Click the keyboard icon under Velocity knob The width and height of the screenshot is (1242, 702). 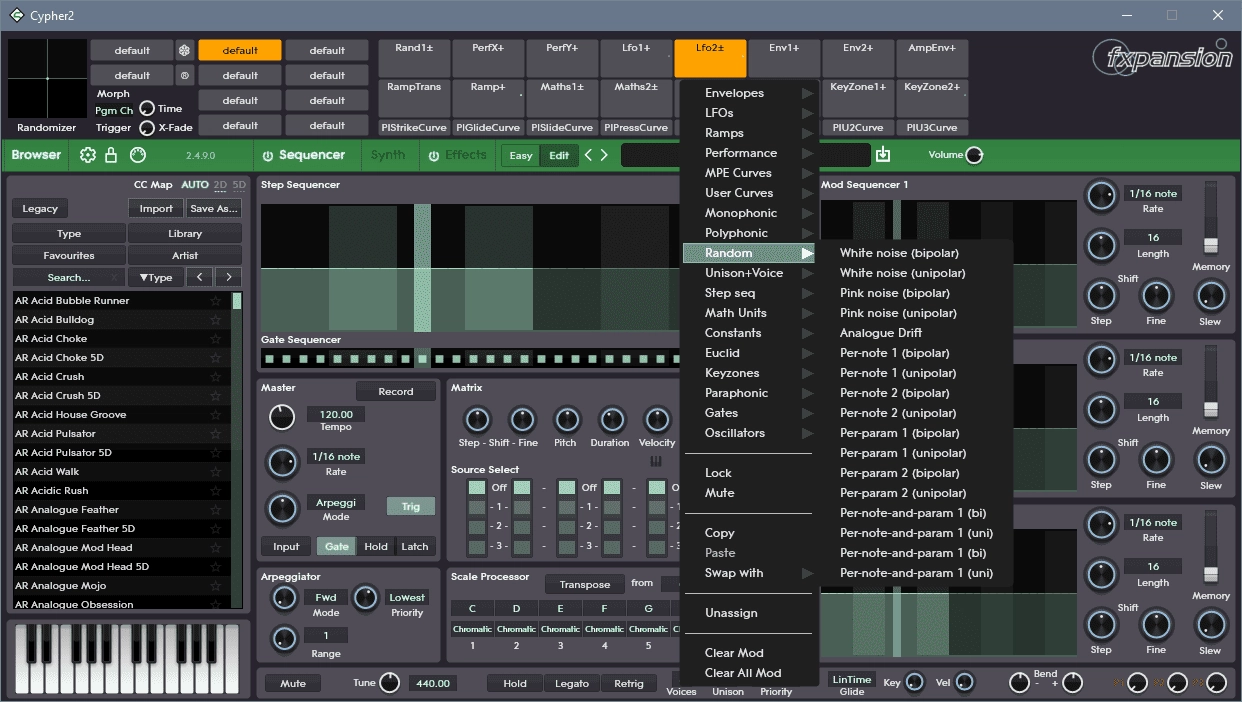[657, 461]
